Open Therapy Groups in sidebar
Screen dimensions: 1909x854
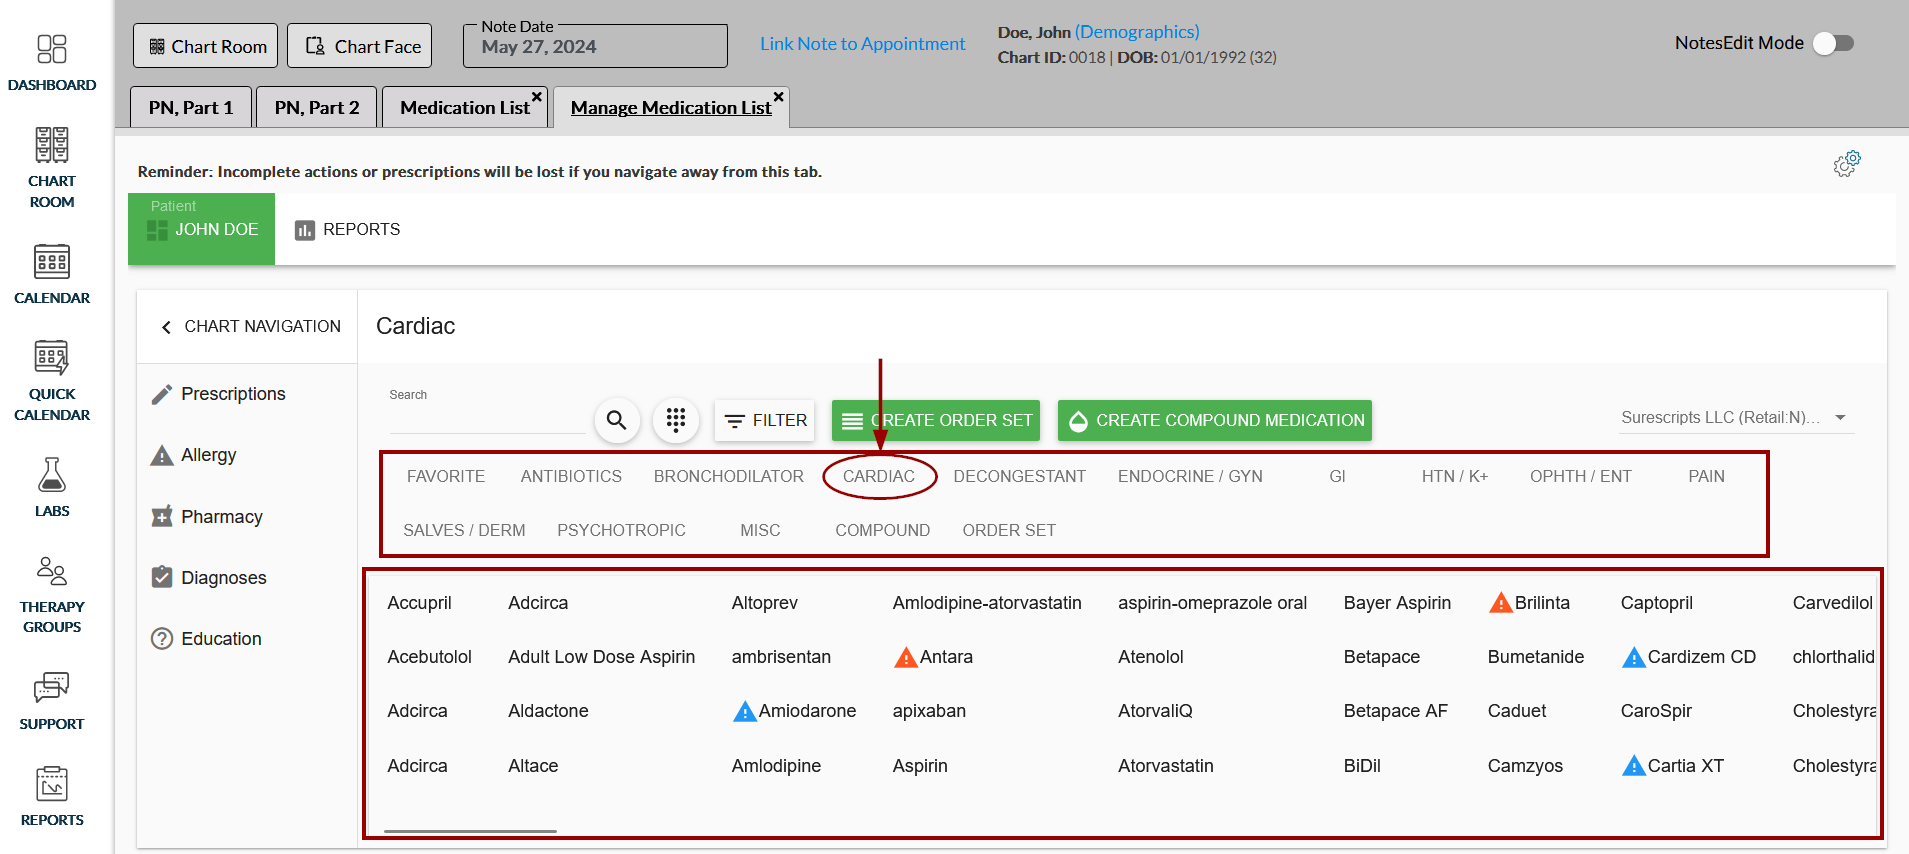click(x=52, y=595)
